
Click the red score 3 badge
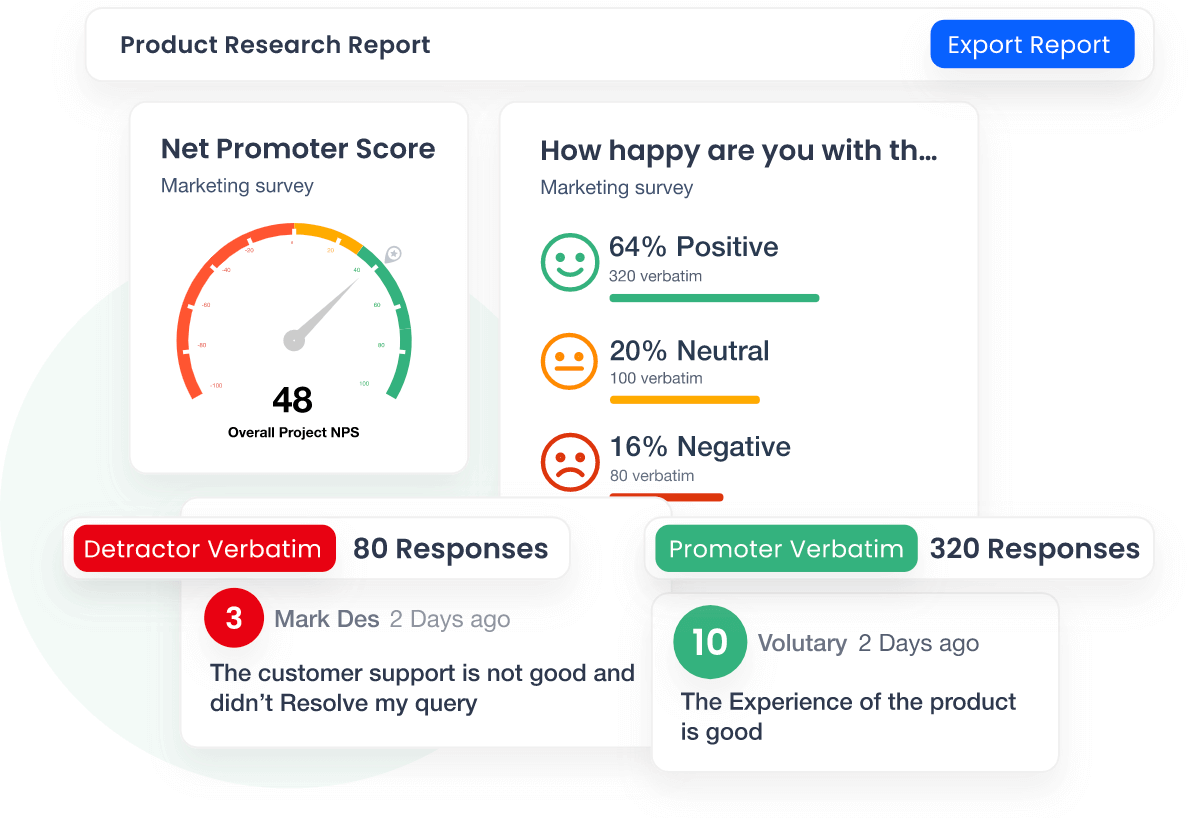point(233,618)
